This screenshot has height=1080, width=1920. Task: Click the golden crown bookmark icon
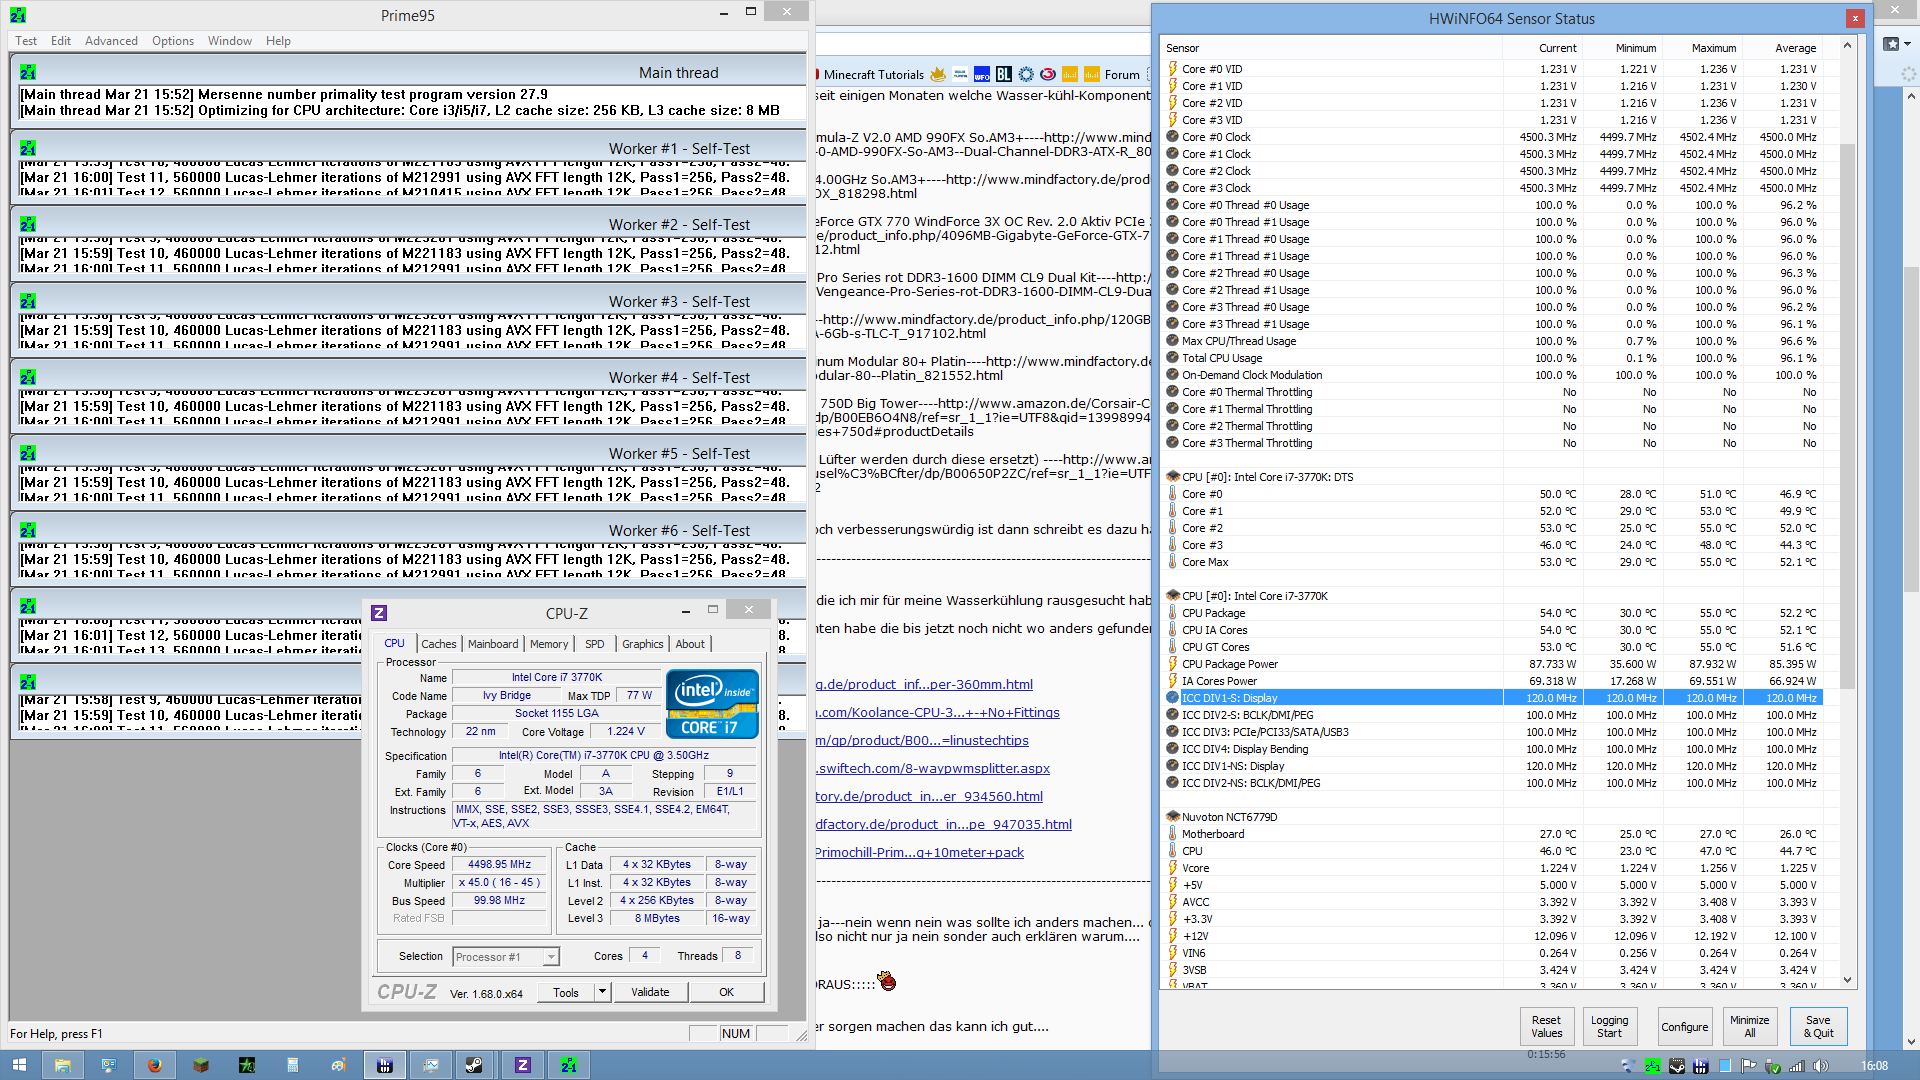coord(938,74)
